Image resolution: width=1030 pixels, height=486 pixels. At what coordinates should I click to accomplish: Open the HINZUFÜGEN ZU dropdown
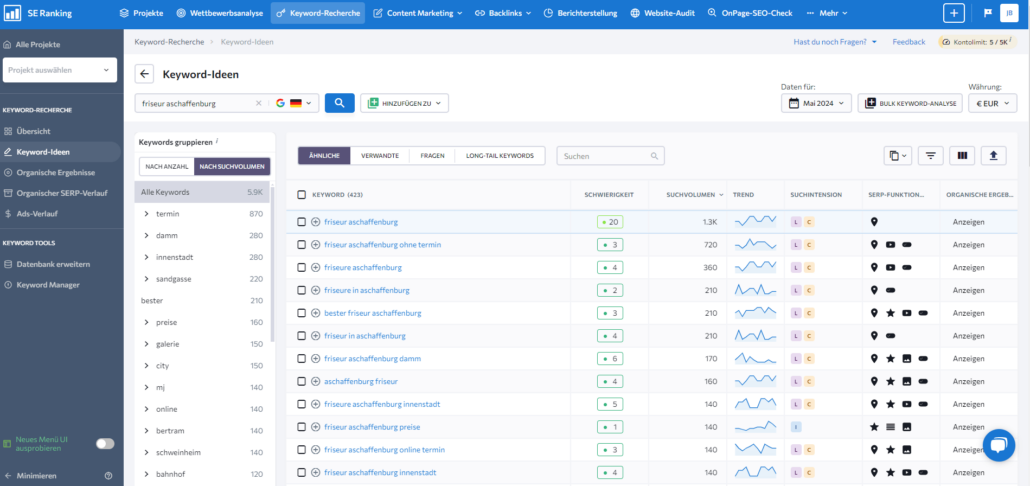[x=405, y=103]
